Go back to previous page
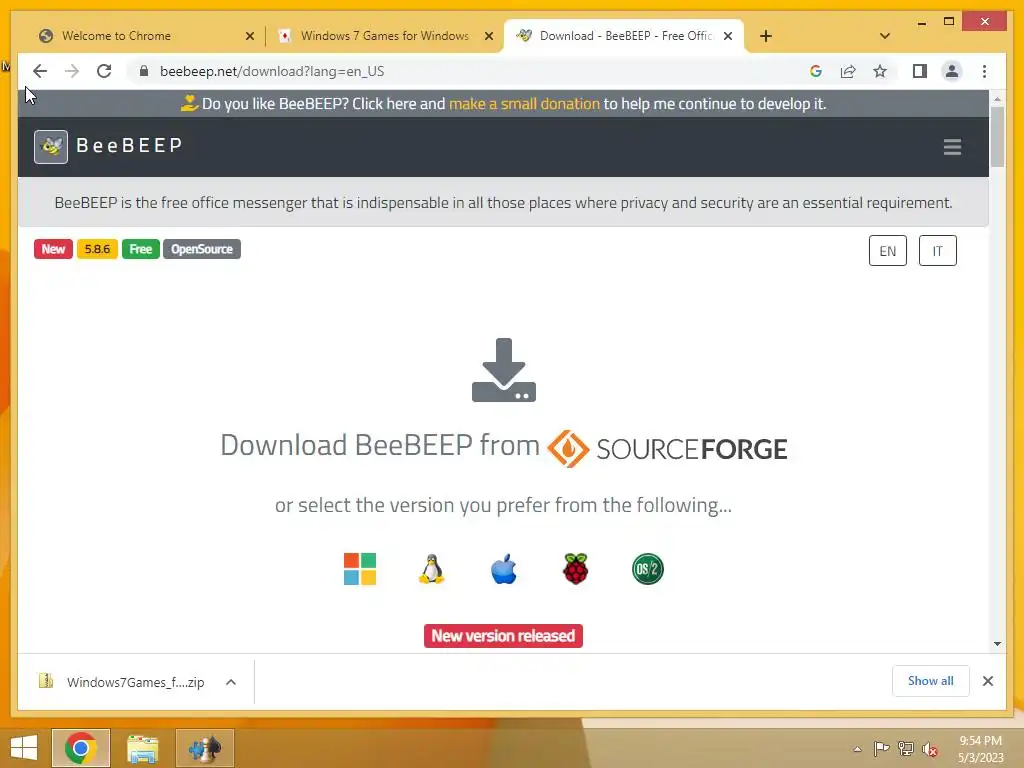 coord(40,71)
